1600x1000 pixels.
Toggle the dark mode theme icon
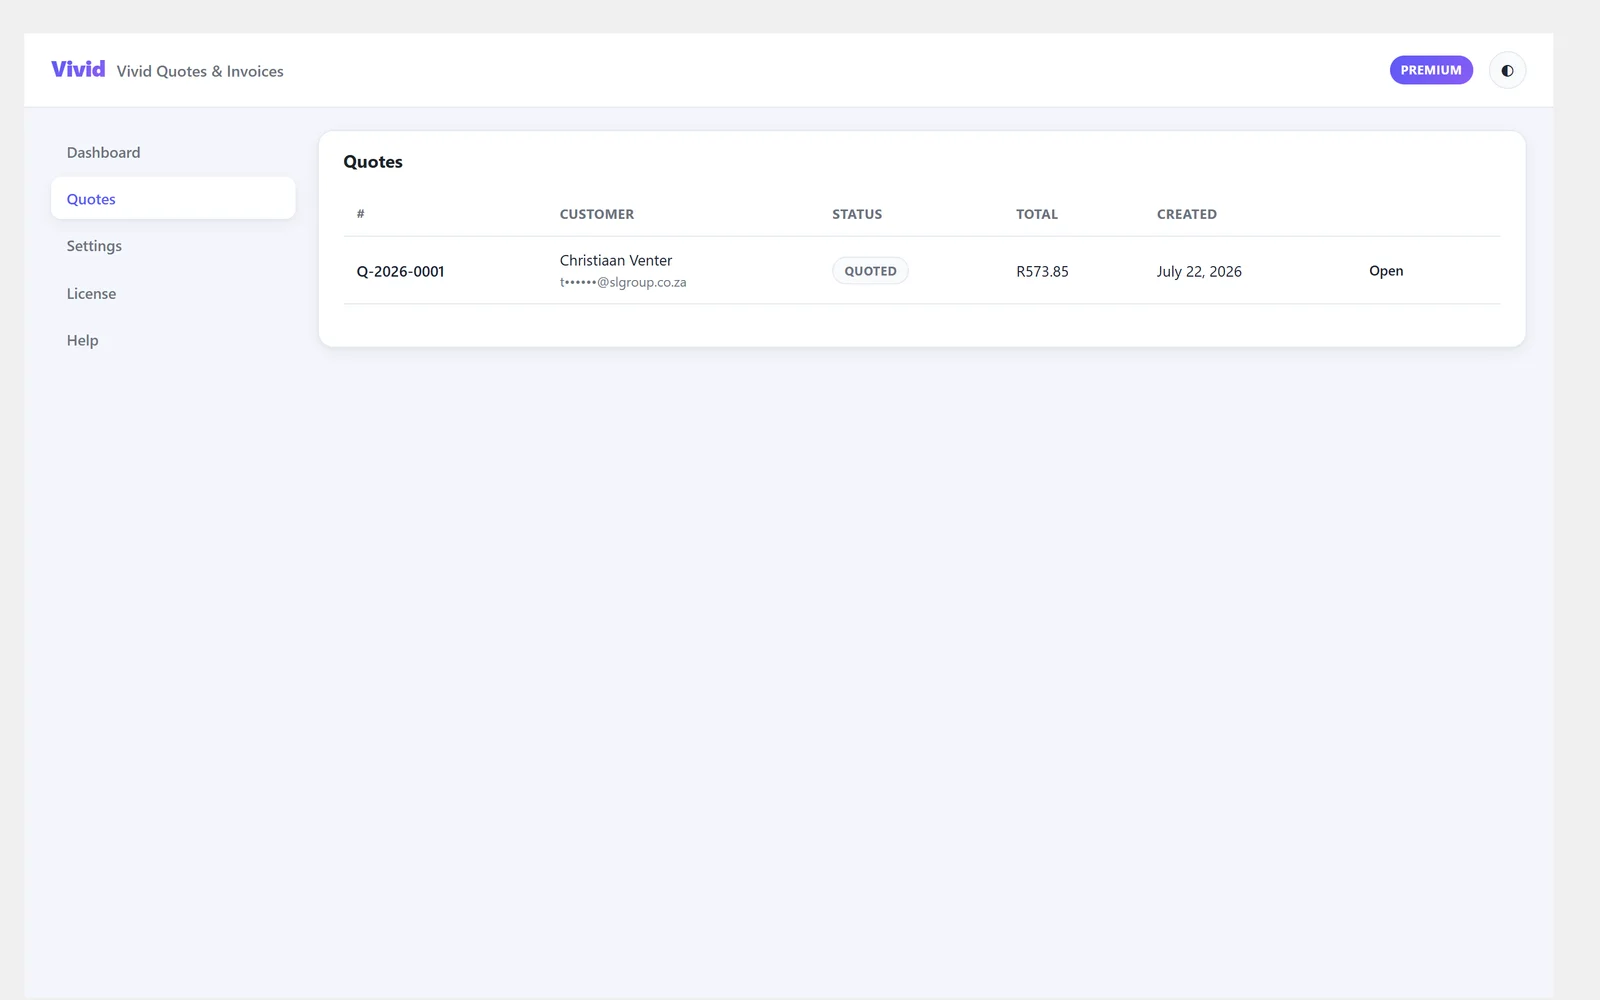(x=1507, y=71)
